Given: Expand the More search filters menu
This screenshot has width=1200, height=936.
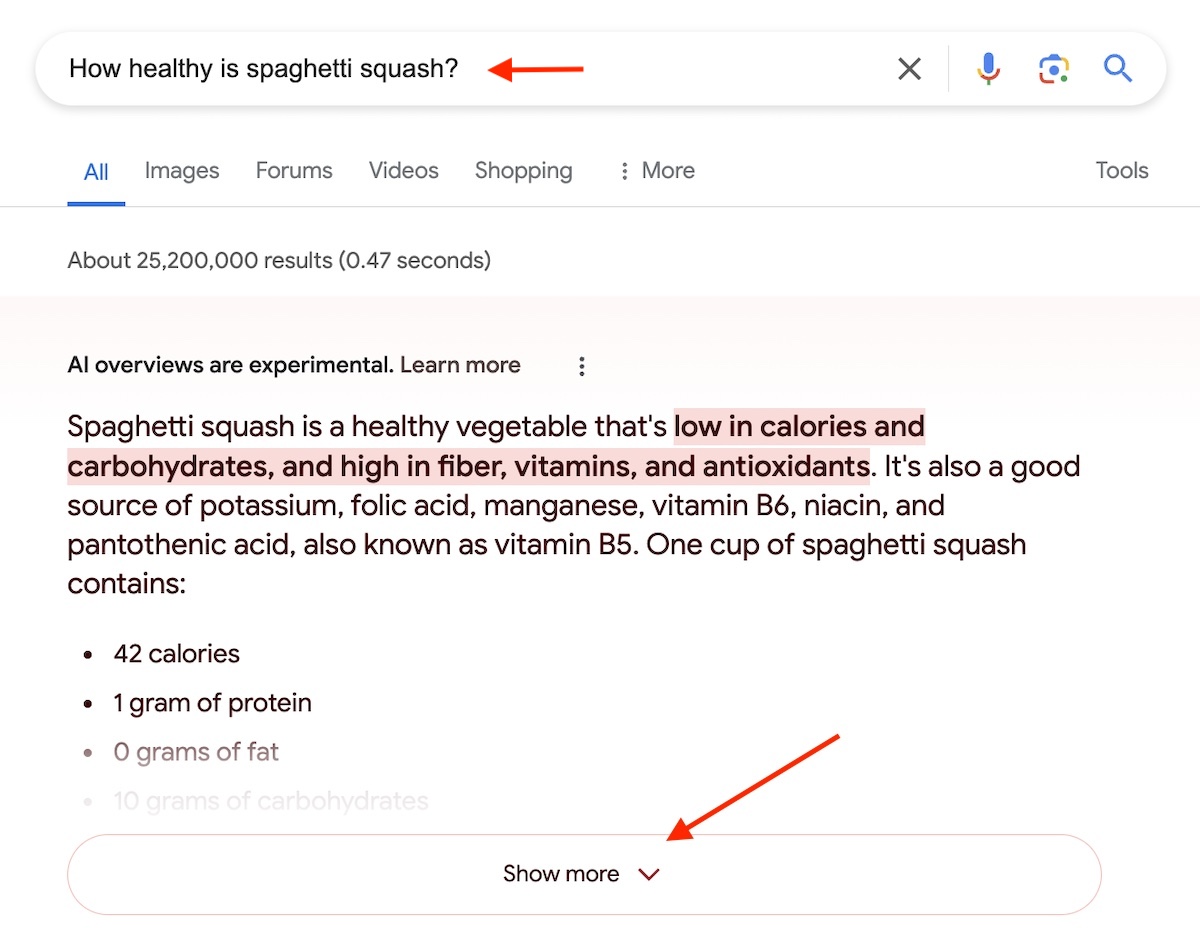Looking at the screenshot, I should [x=656, y=171].
